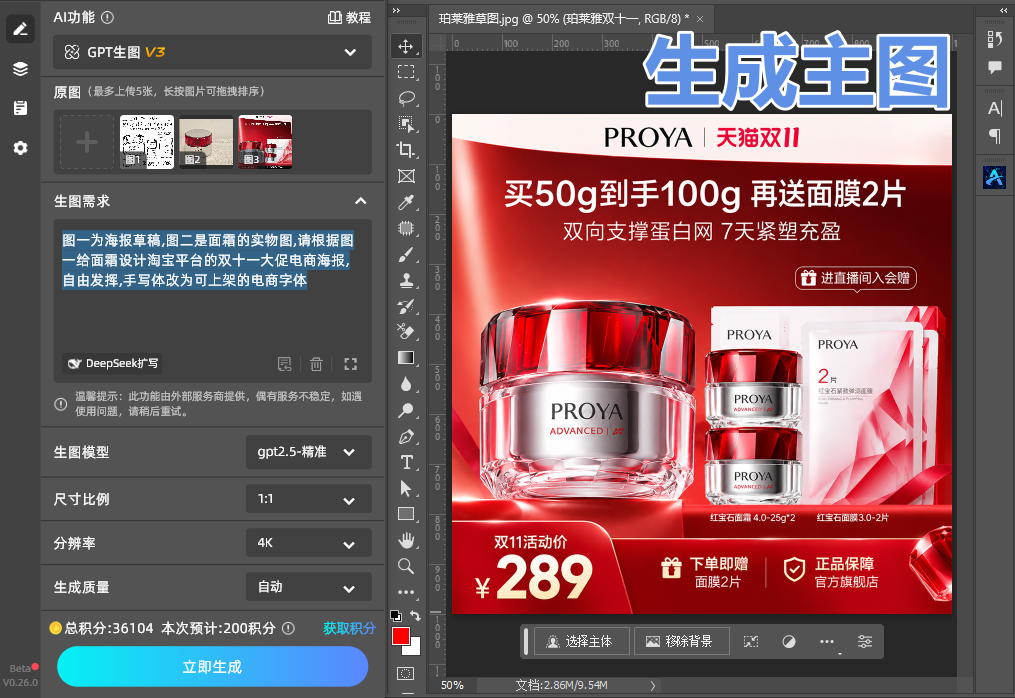Open the Edit Toolbar three-dots menu

click(x=406, y=592)
